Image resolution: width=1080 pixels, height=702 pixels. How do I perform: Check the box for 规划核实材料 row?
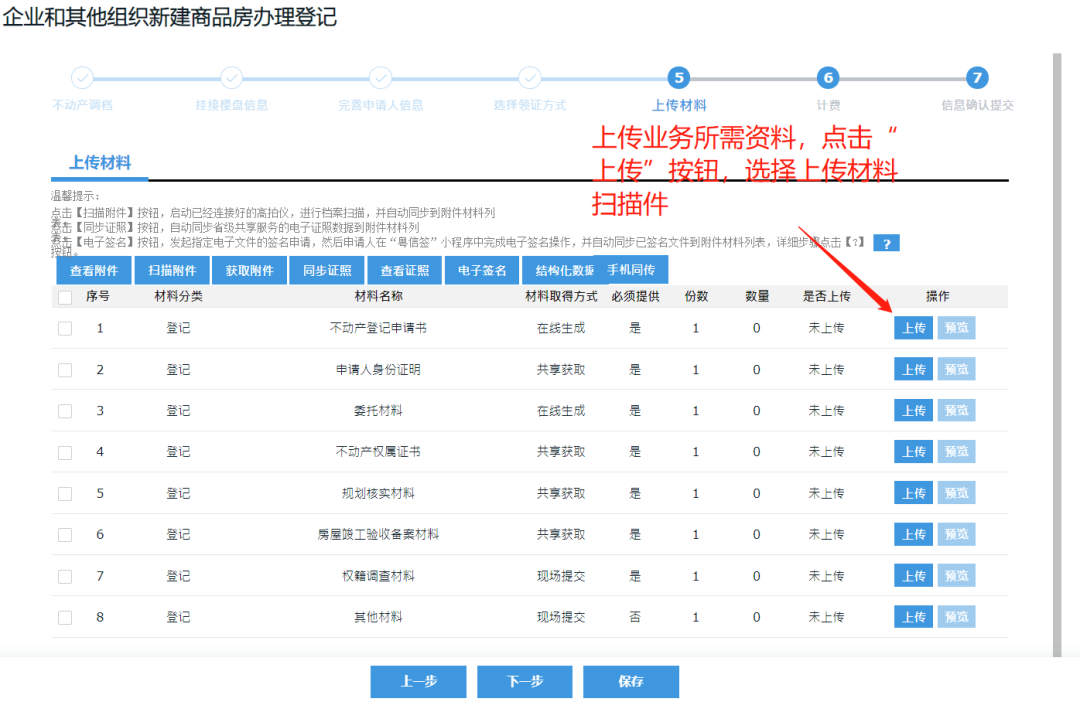coord(65,492)
